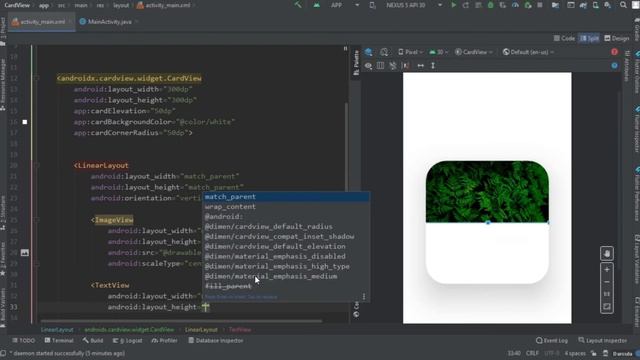Click the androidx.cardview.widget.CardView breadcrumb
The width and height of the screenshot is (640, 360).
coord(129,330)
